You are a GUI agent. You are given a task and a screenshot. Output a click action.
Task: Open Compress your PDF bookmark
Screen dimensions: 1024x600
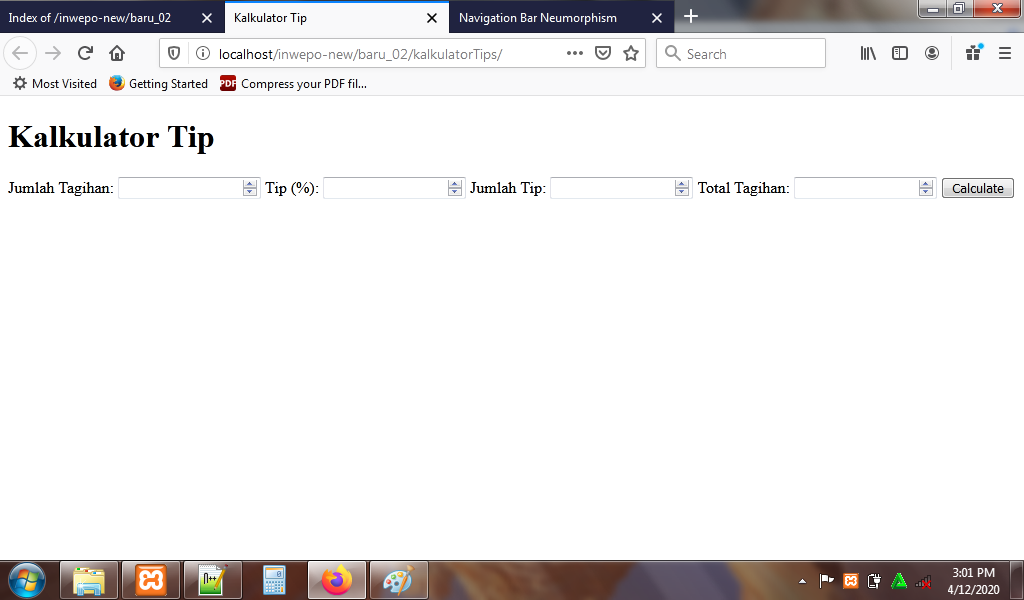[294, 84]
